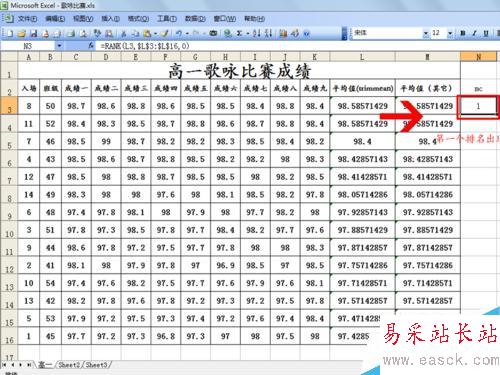This screenshot has width=500, height=375.
Task: Select the Format Painter brush icon
Action: click(164, 33)
